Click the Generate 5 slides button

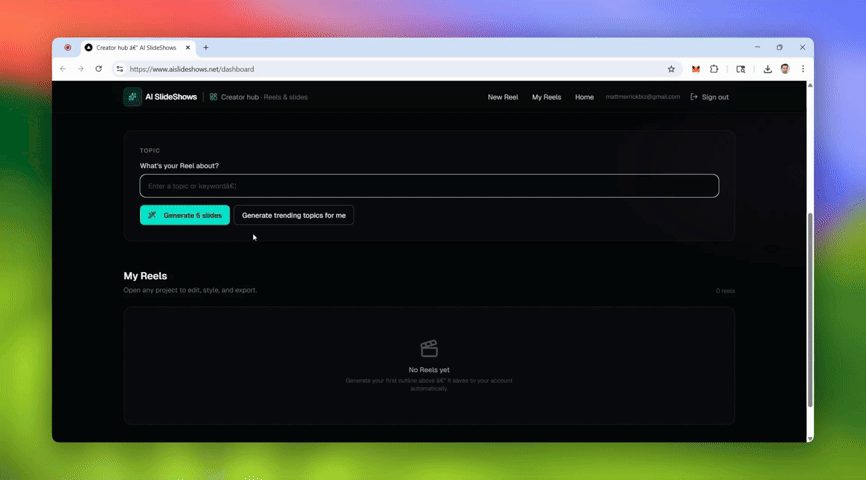click(185, 215)
